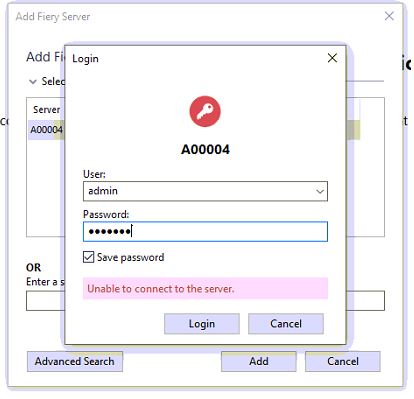Cancel the Add Fiery Server window
Viewport: 414px width, 399px height.
click(x=343, y=361)
